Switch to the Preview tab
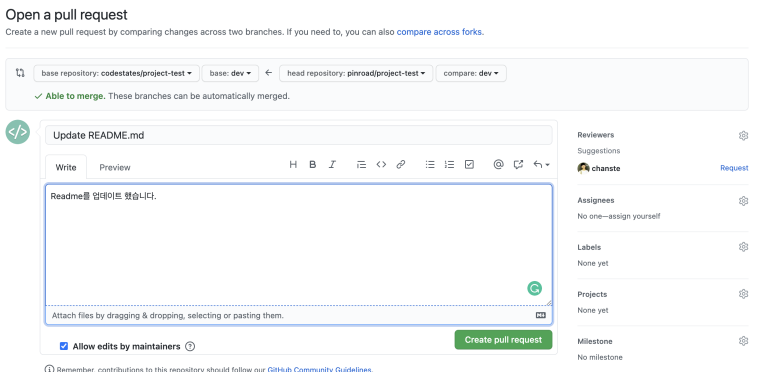Image resolution: width=773 pixels, height=372 pixels. 115,167
